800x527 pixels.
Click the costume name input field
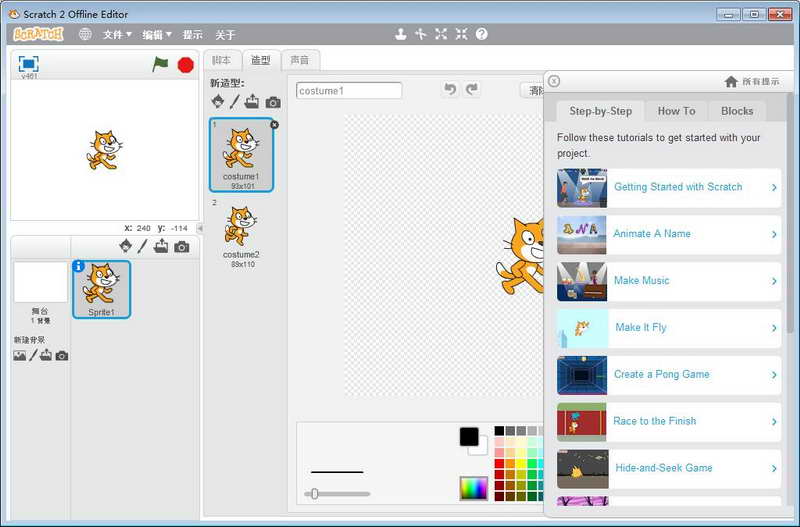click(x=348, y=91)
